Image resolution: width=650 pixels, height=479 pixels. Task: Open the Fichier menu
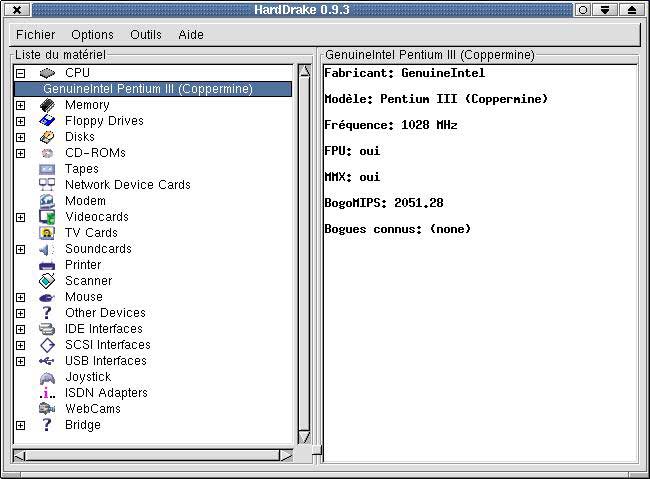point(36,34)
